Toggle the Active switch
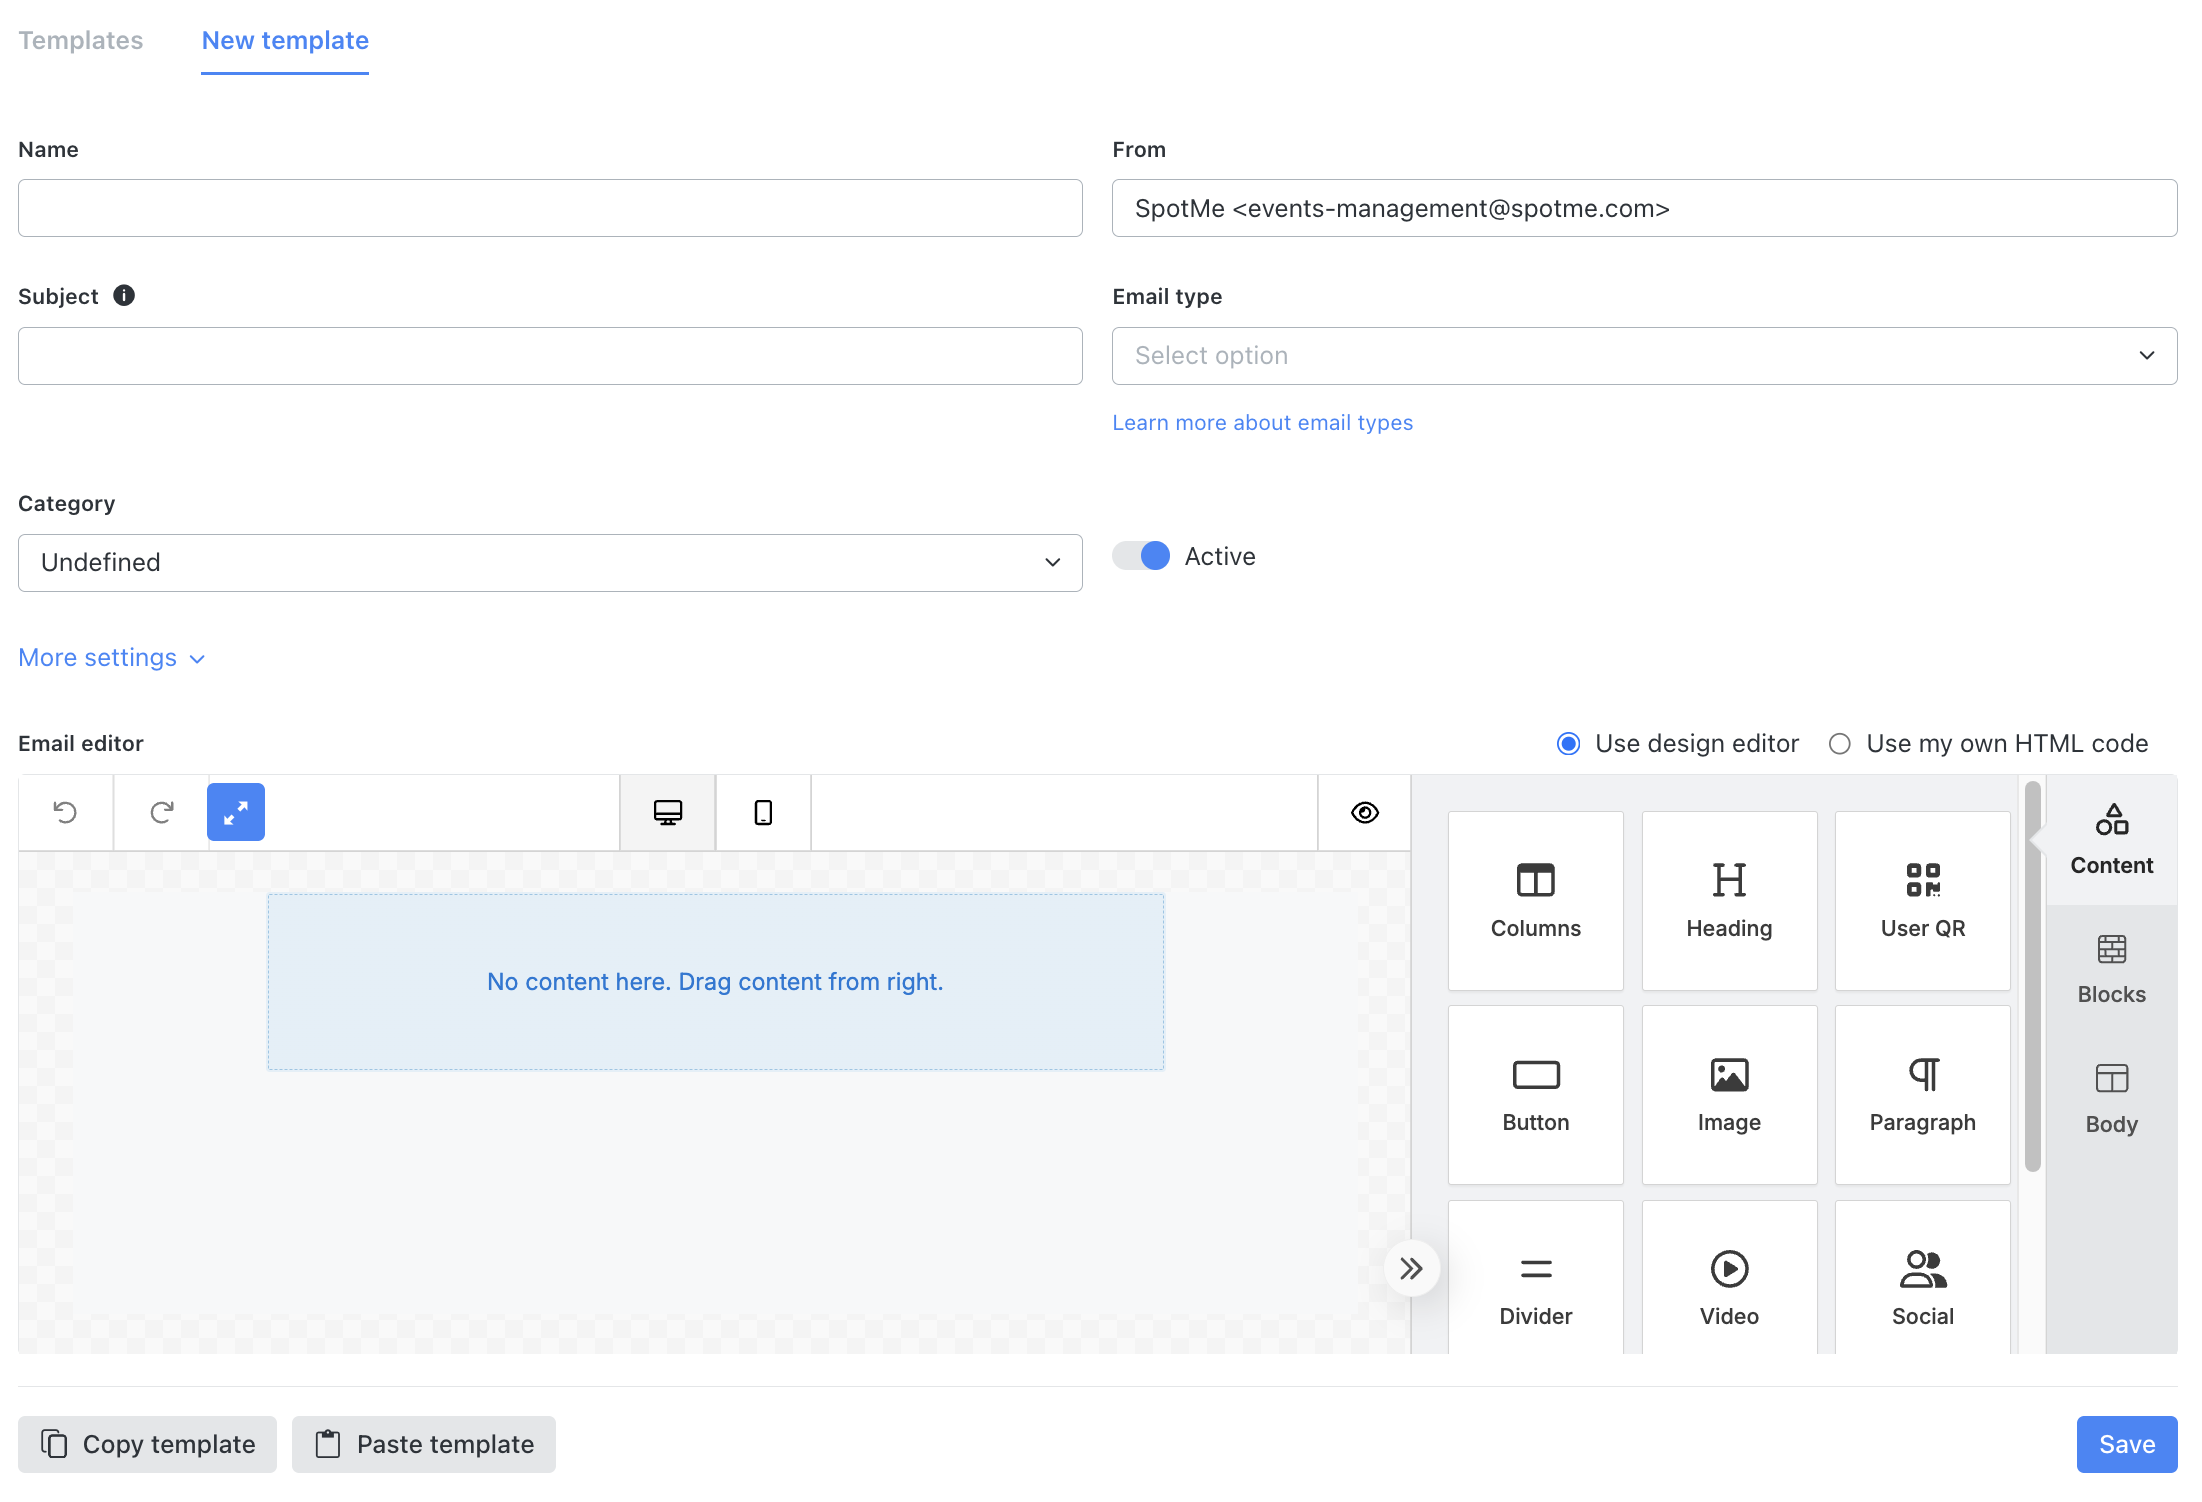2202x1502 pixels. coord(1141,556)
